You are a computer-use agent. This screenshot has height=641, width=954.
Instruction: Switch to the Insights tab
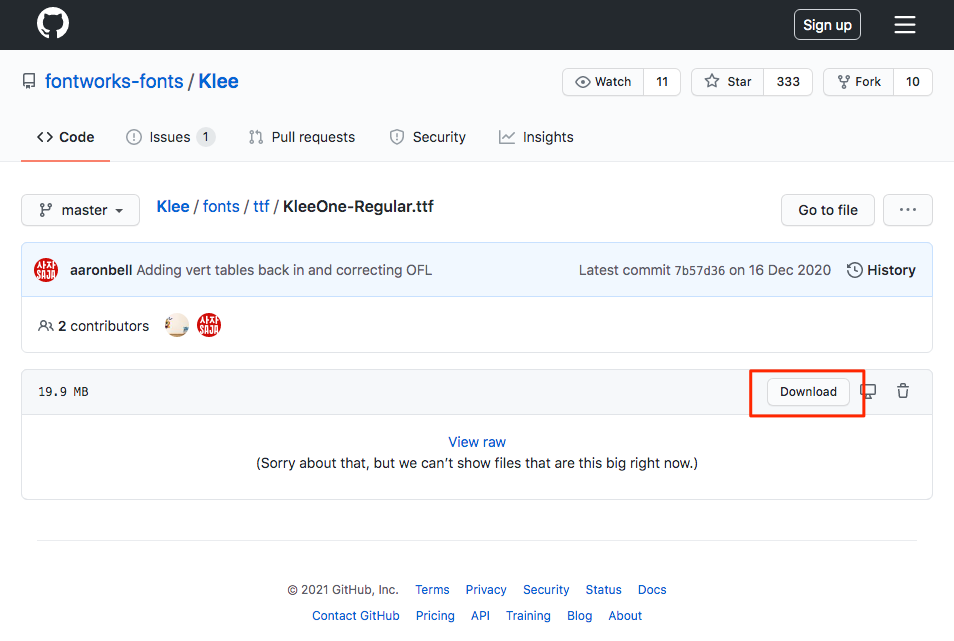536,137
